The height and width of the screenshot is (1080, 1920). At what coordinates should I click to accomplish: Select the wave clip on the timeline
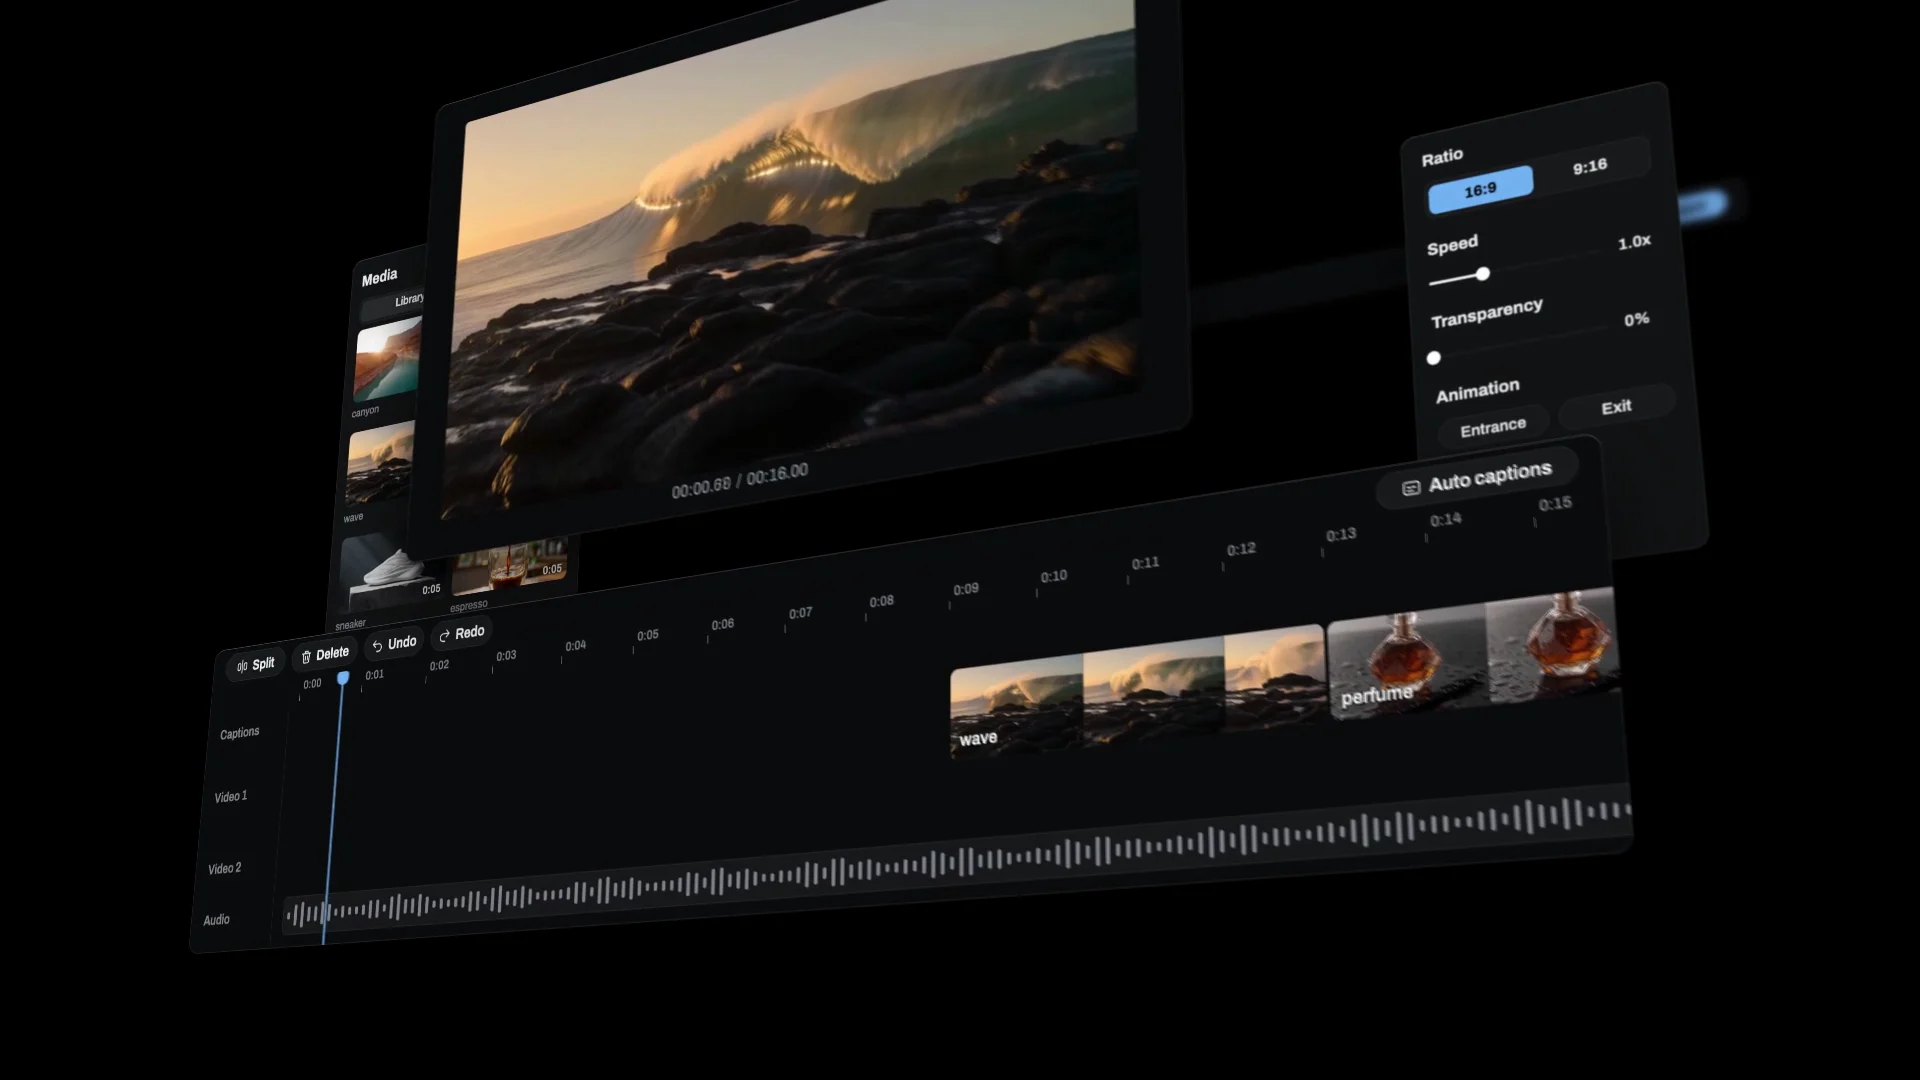[x=1137, y=692]
